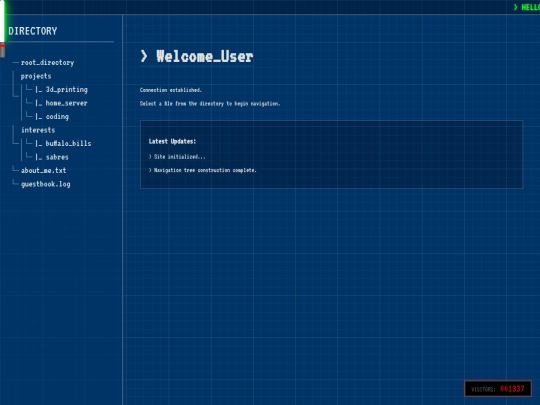Open the about_me.txt file
Image resolution: width=540 pixels, height=405 pixels.
click(43, 170)
